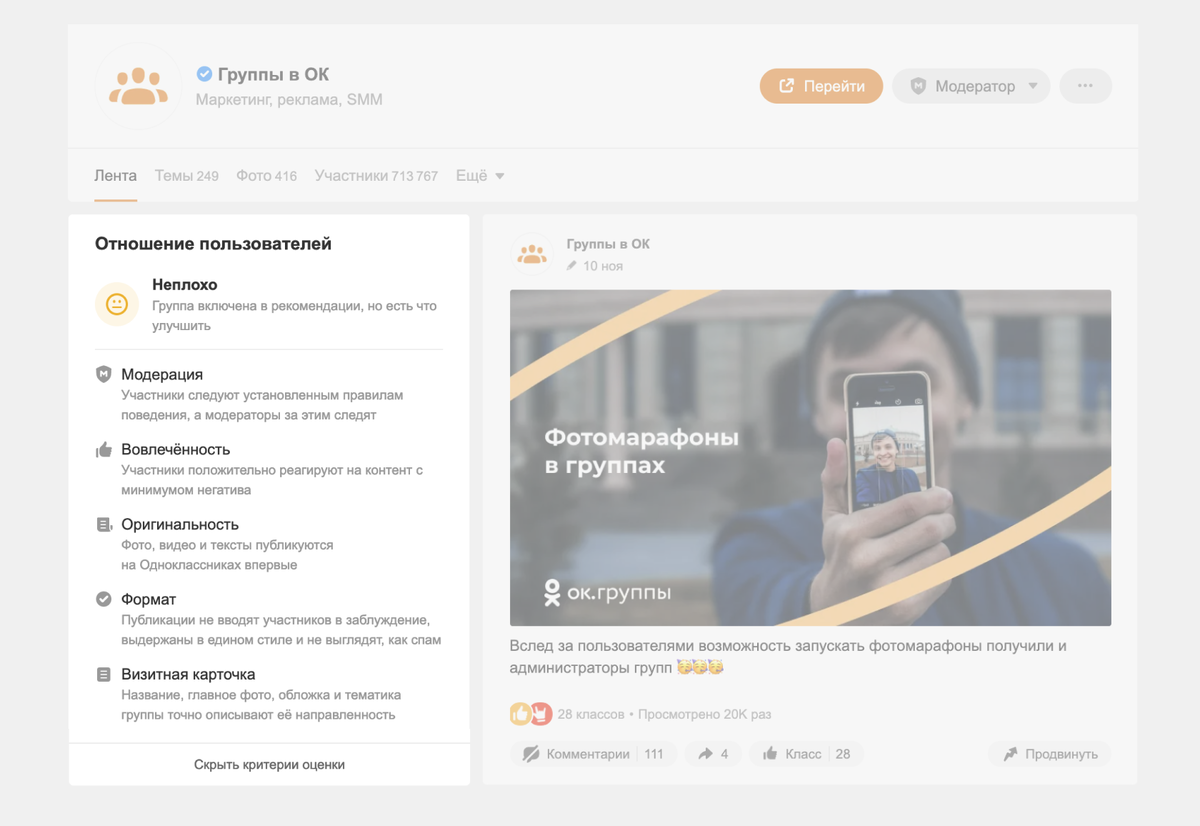Collapse criteria with Скрыть критерии оценки
This screenshot has width=1200, height=826.
[269, 764]
